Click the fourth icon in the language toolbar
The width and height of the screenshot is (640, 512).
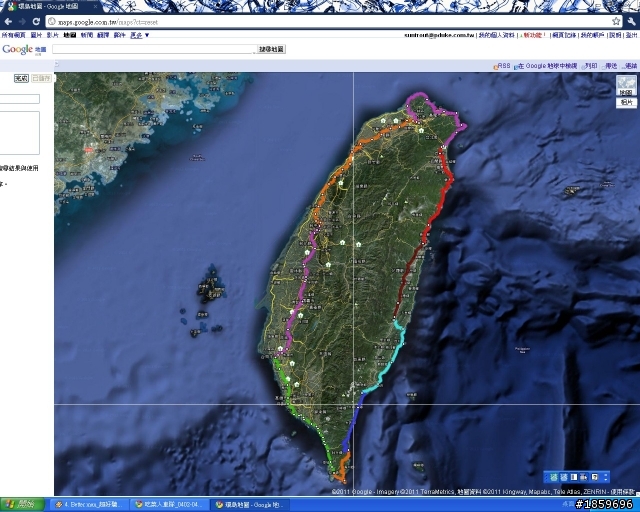pos(584,477)
